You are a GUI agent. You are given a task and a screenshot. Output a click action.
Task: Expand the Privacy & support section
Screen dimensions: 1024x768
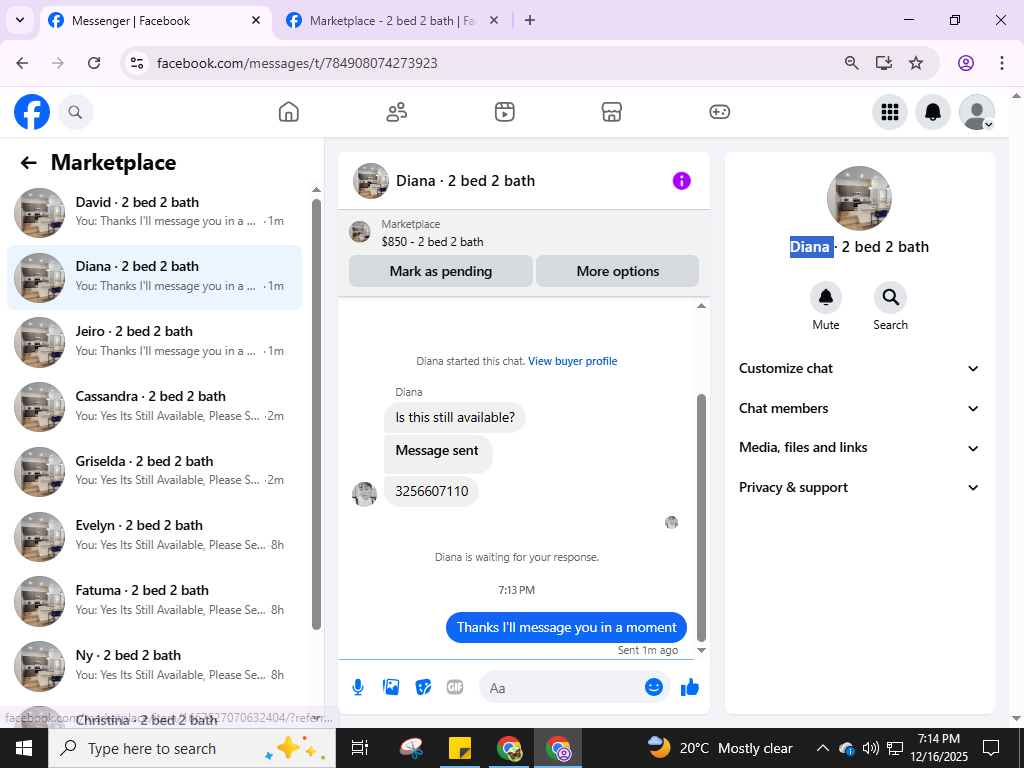coord(859,488)
